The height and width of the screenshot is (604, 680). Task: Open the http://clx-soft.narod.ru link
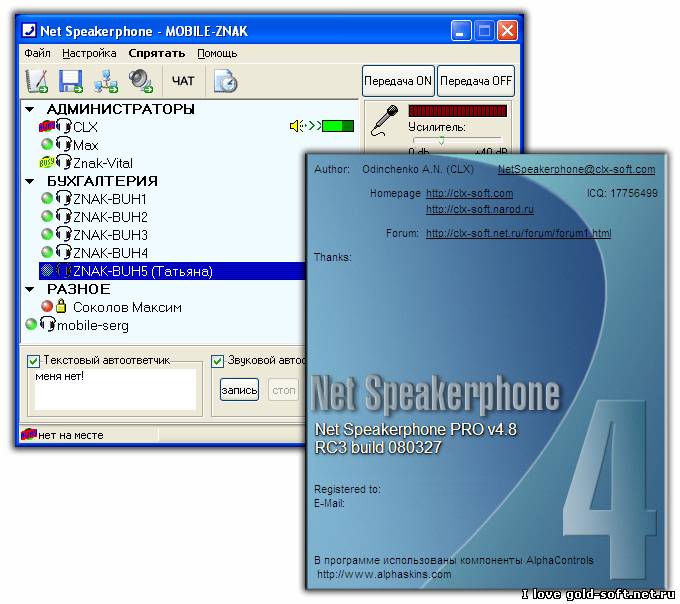tap(480, 209)
